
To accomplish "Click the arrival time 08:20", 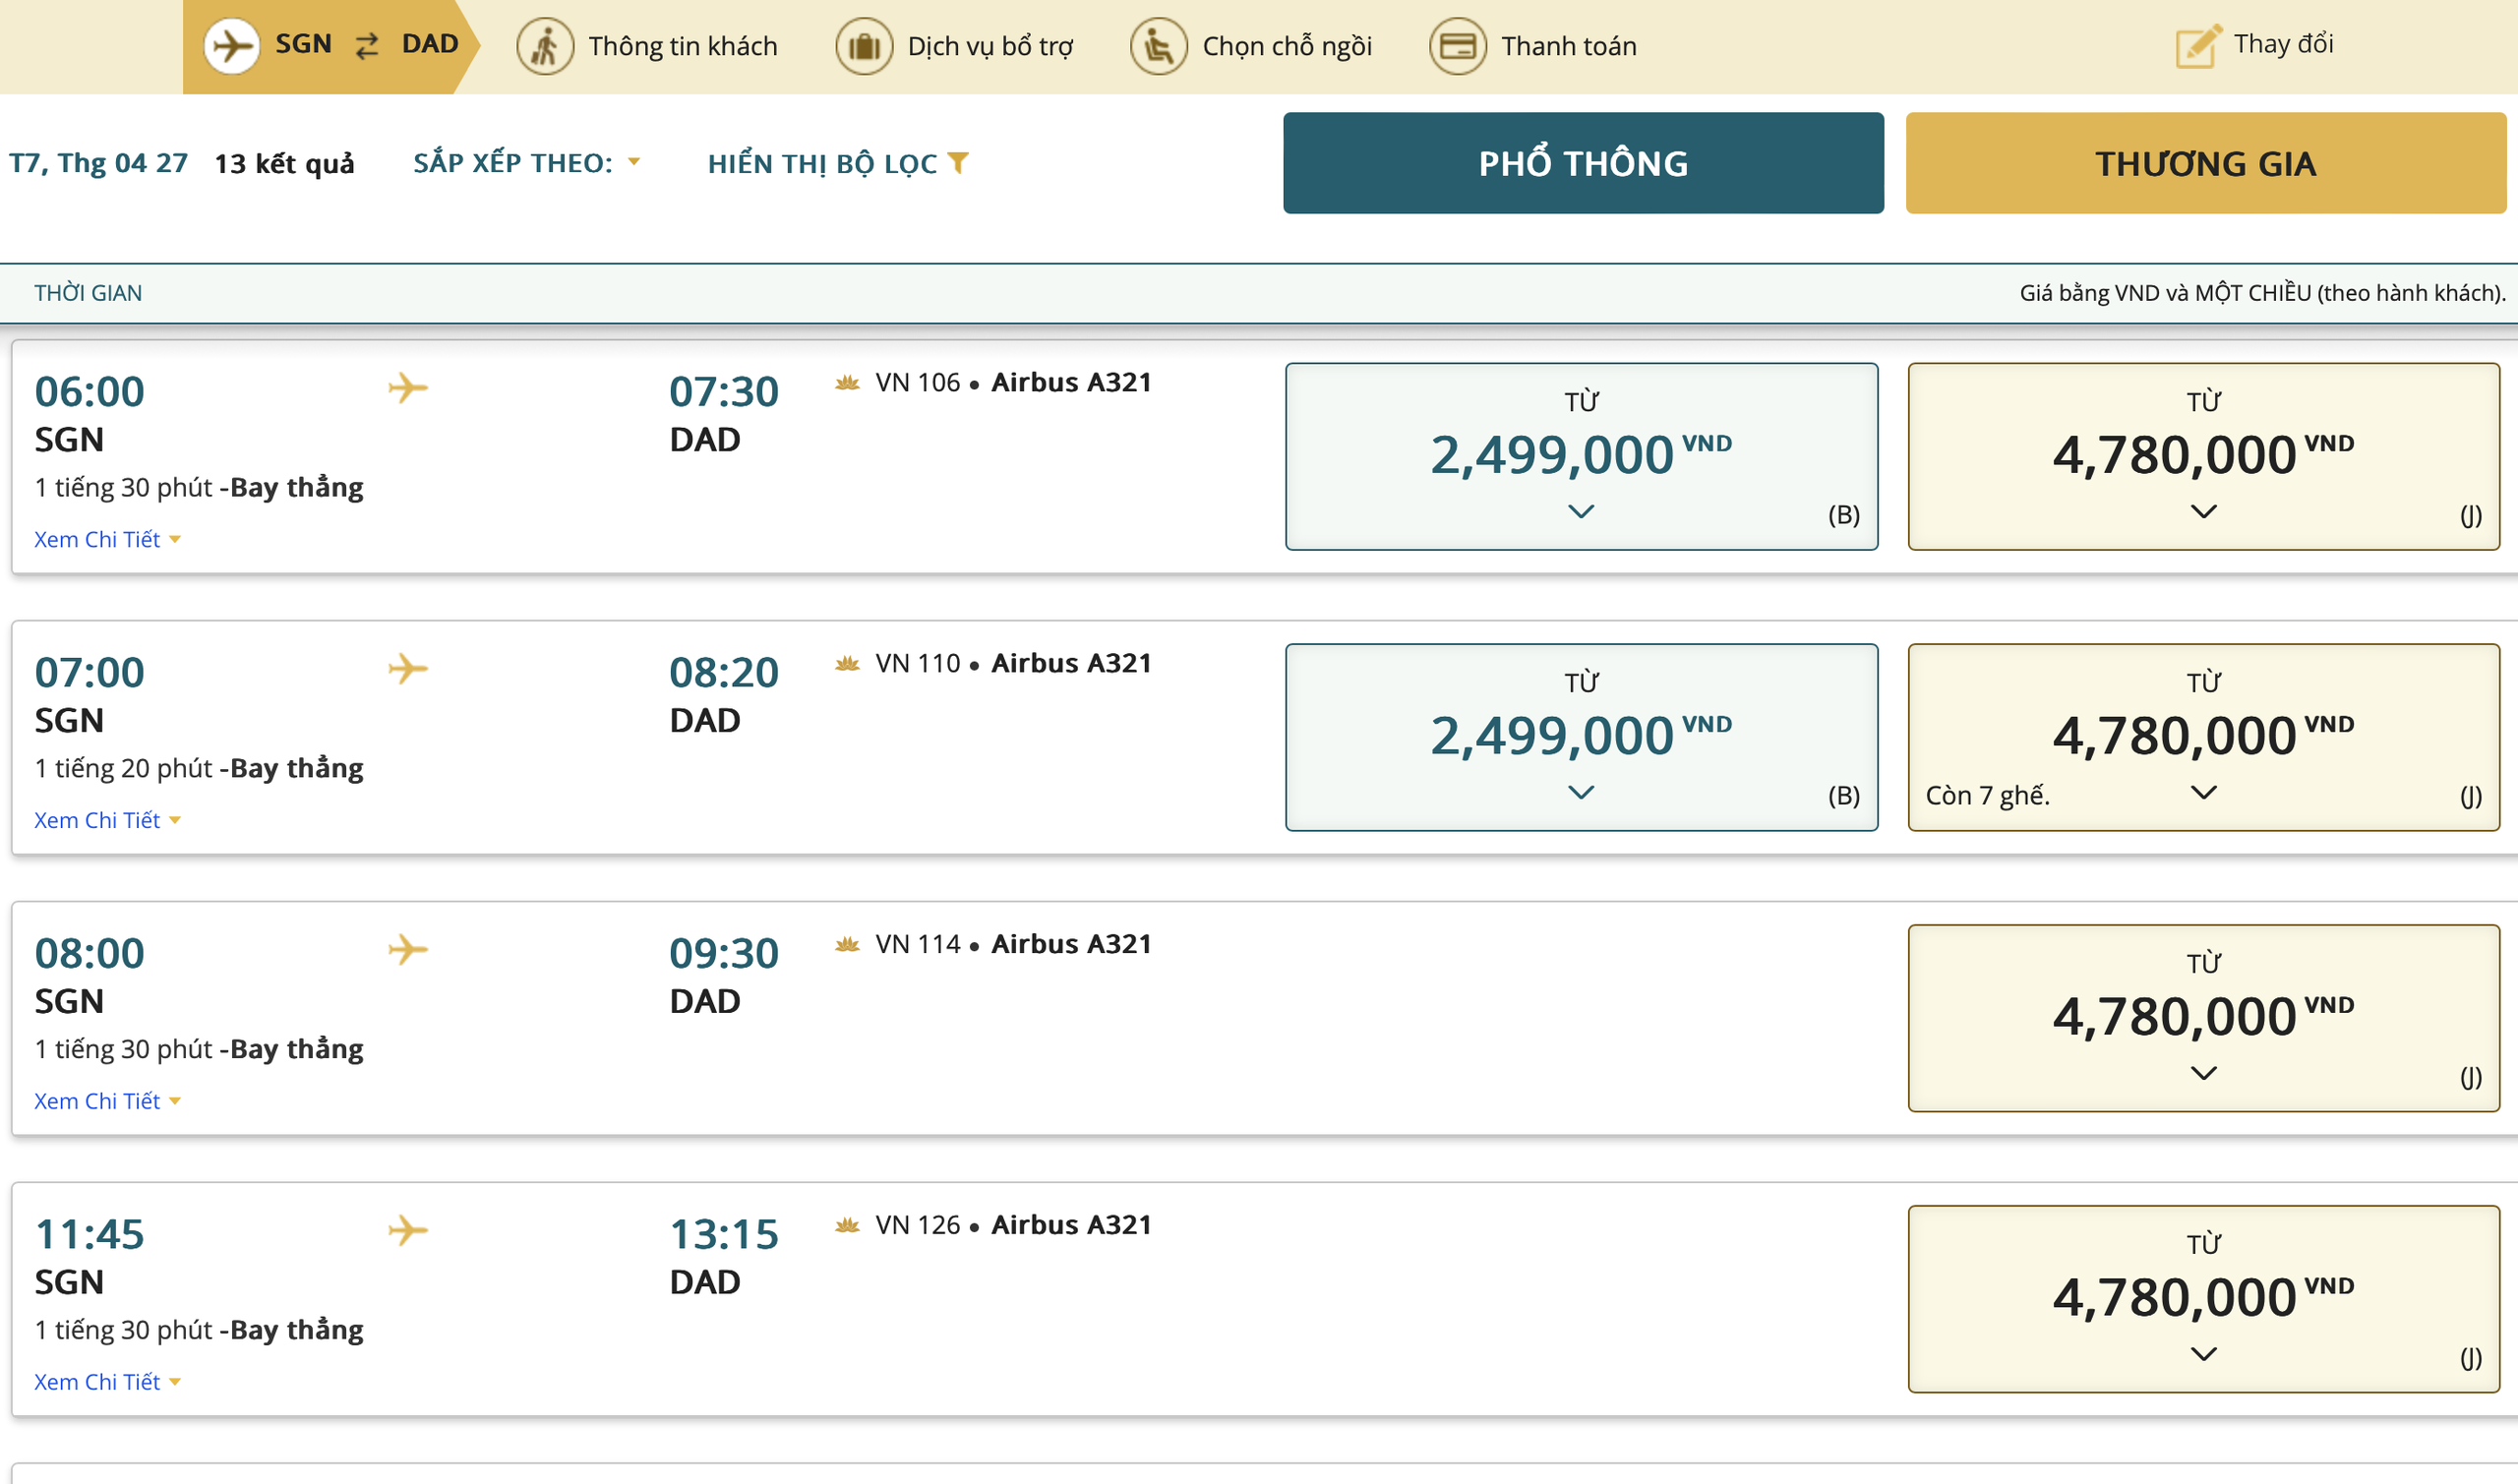I will click(724, 672).
